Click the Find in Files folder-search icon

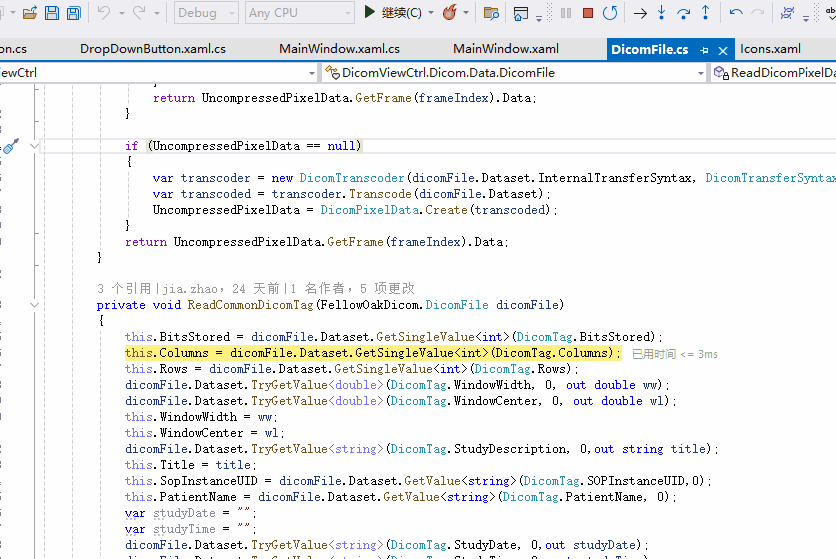click(x=491, y=13)
